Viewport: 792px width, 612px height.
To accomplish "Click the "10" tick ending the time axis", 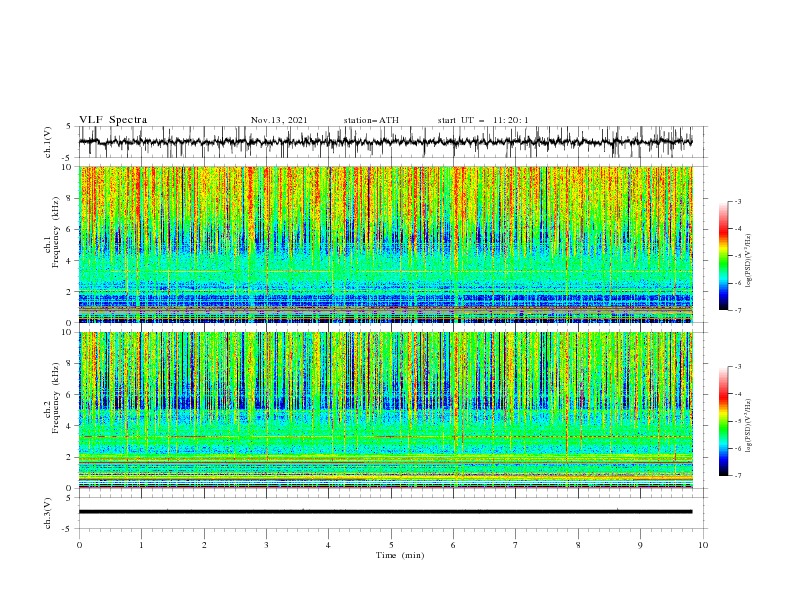I will [703, 545].
